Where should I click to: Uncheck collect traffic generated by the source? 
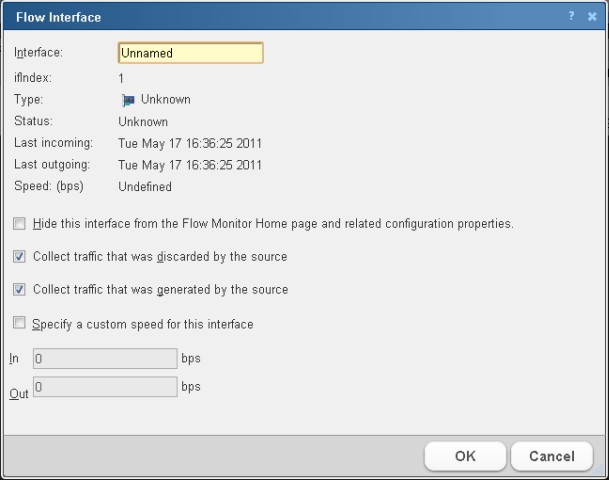(20, 290)
